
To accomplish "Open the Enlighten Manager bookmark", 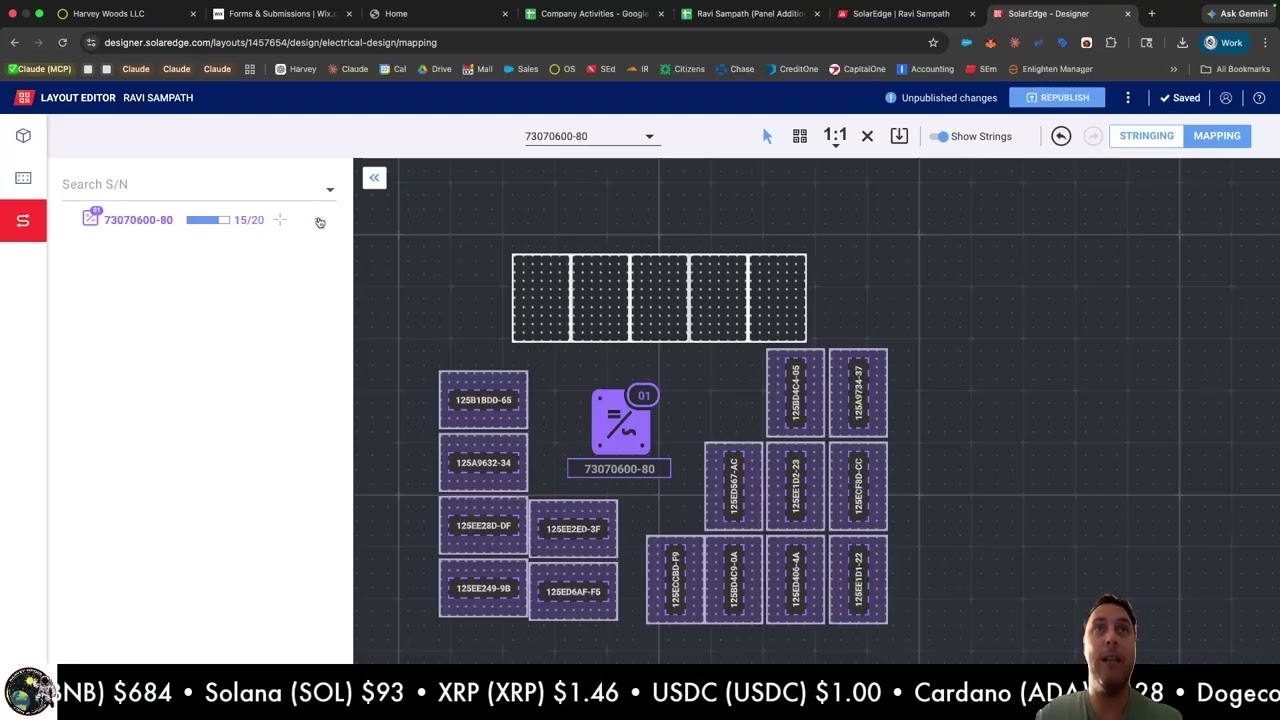I will coord(1050,69).
